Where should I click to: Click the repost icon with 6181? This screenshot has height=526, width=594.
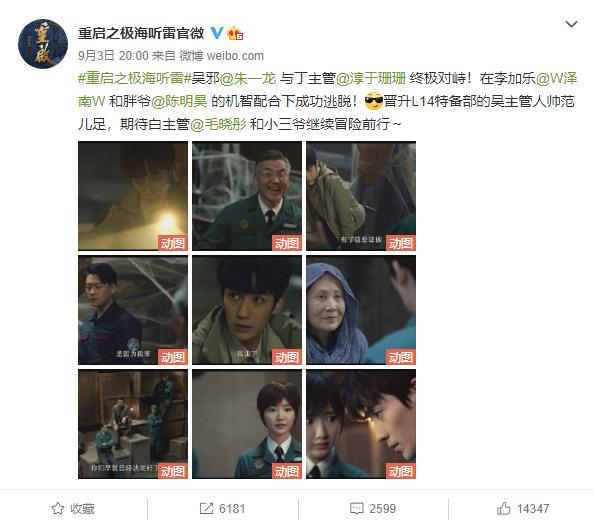click(206, 508)
